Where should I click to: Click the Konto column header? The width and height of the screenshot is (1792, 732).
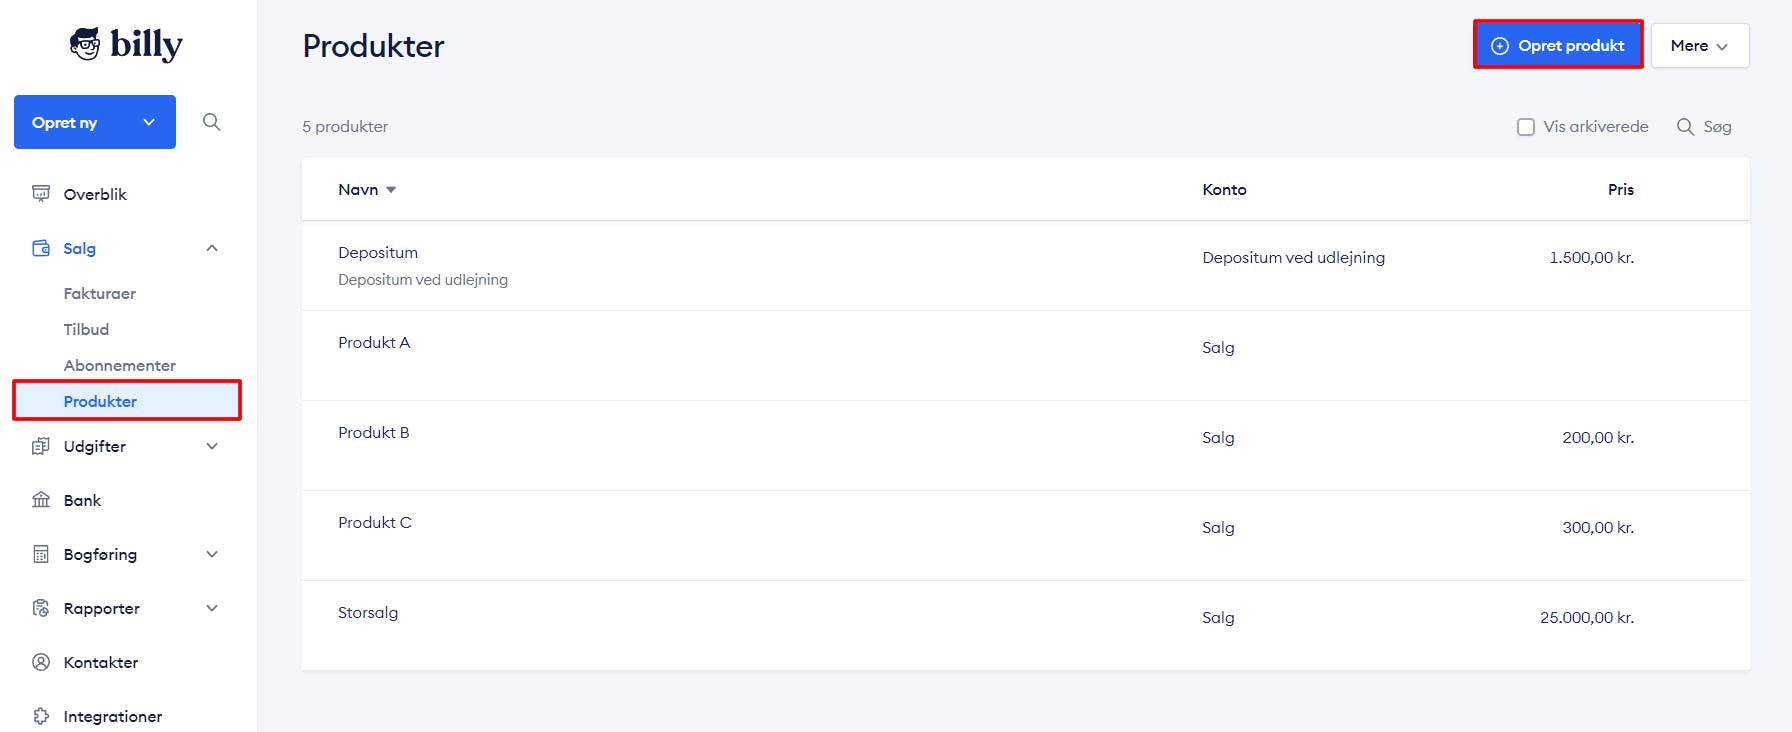click(x=1224, y=189)
